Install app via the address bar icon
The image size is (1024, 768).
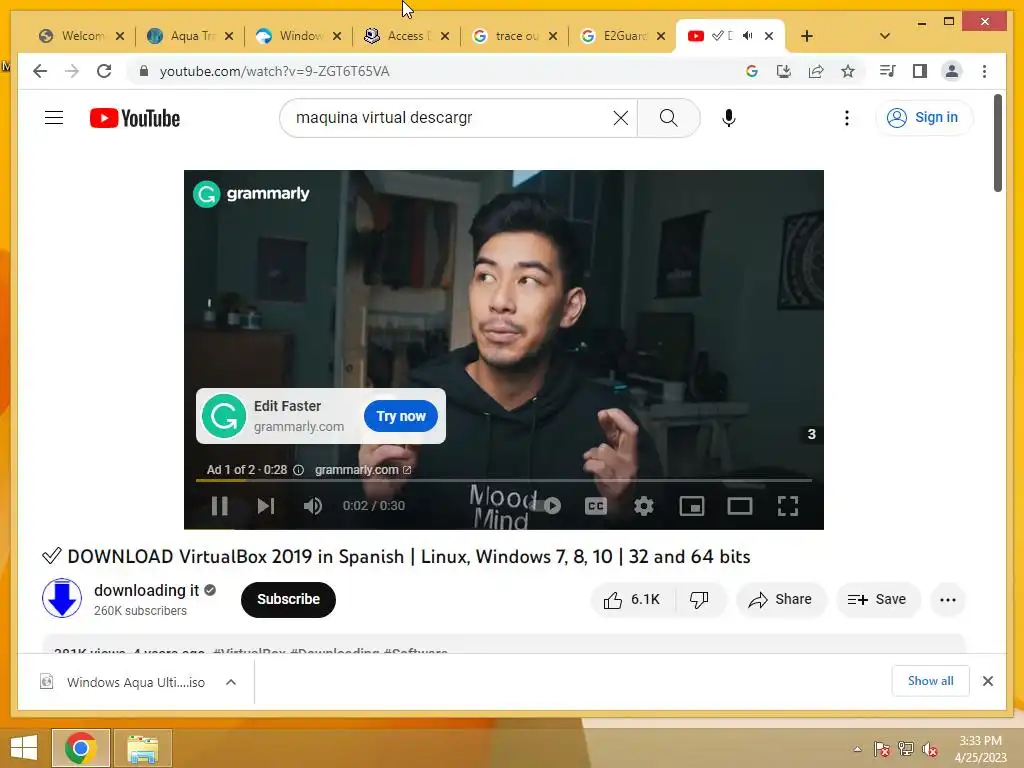point(784,71)
